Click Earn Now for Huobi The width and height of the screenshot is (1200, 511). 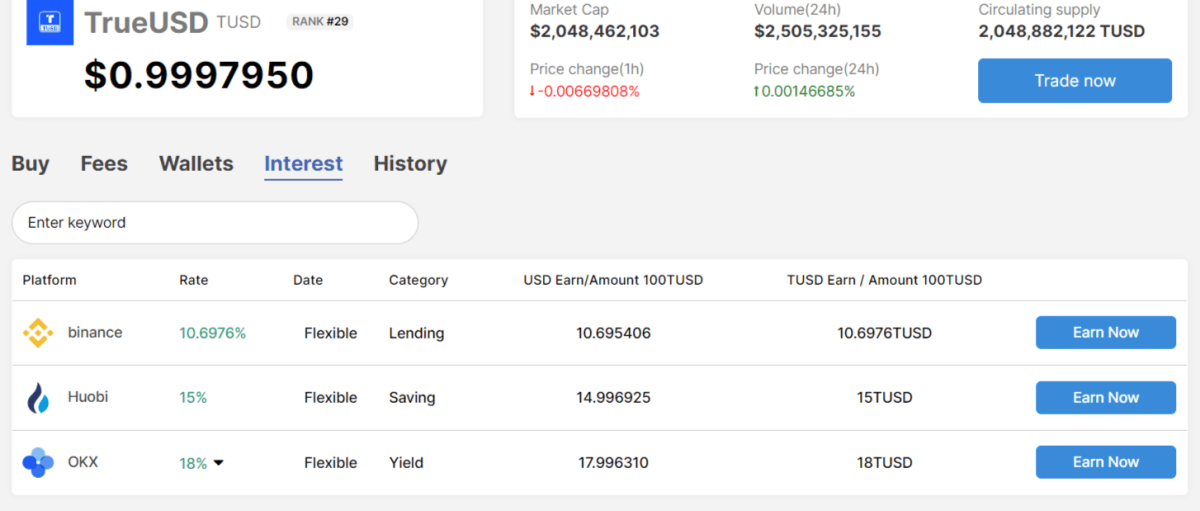1106,397
